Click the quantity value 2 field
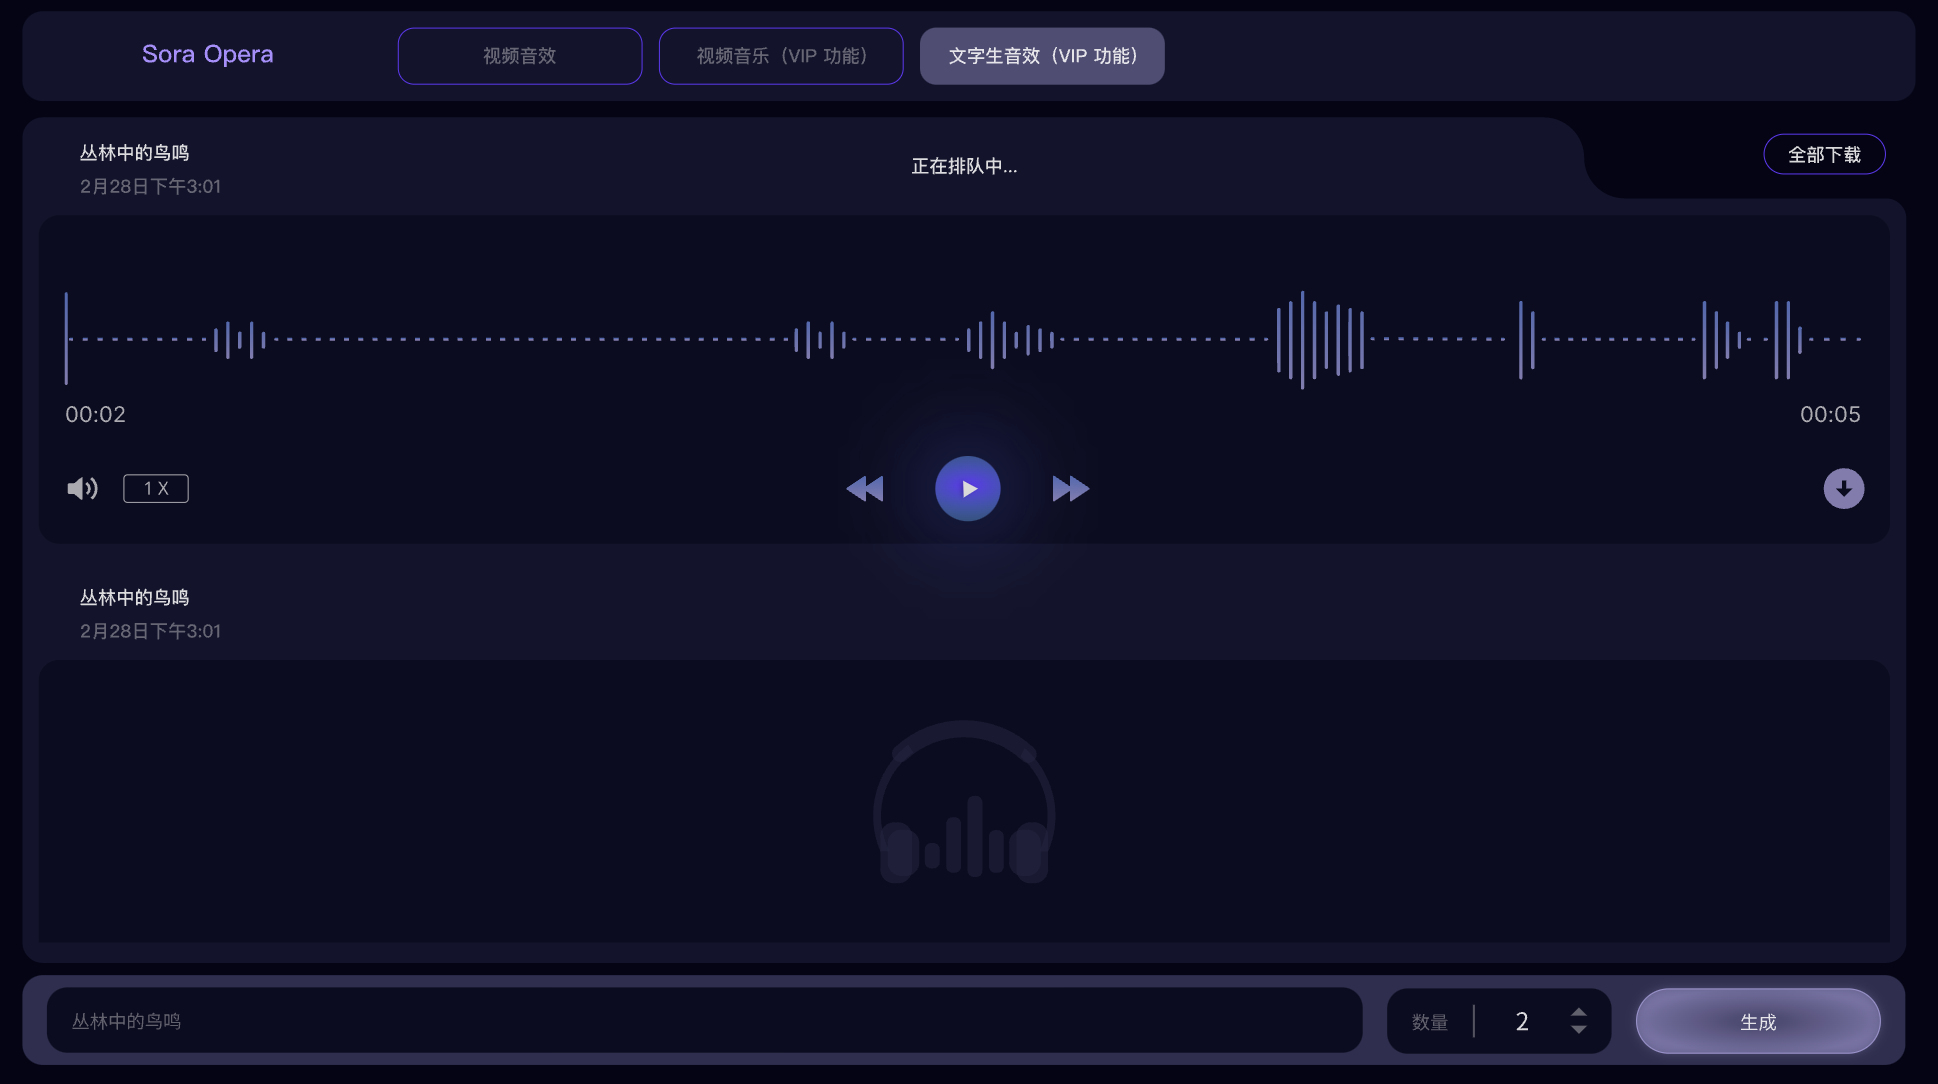Image resolution: width=1938 pixels, height=1084 pixels. [1521, 1021]
